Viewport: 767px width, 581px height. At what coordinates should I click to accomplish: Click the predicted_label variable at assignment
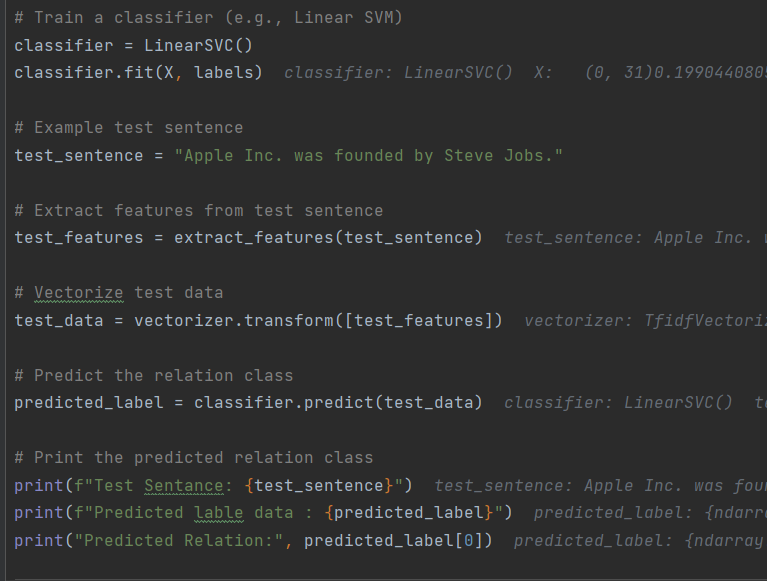tap(89, 403)
